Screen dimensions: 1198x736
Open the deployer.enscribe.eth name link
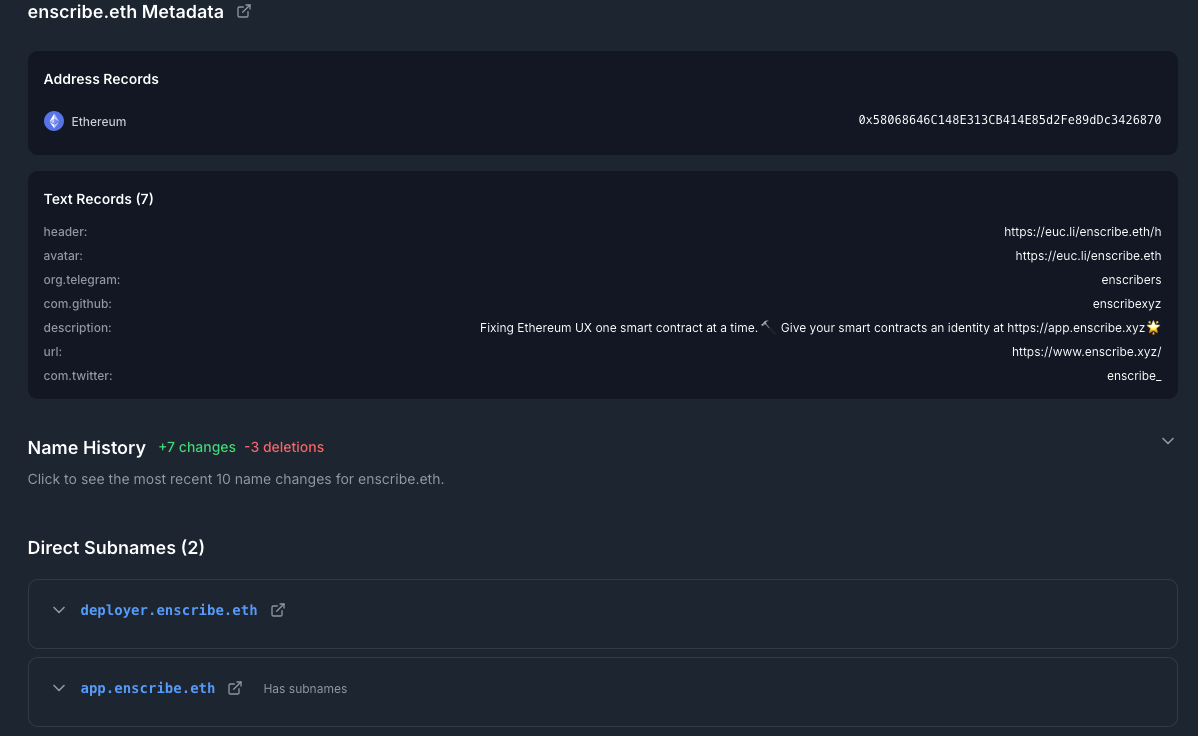coord(168,610)
